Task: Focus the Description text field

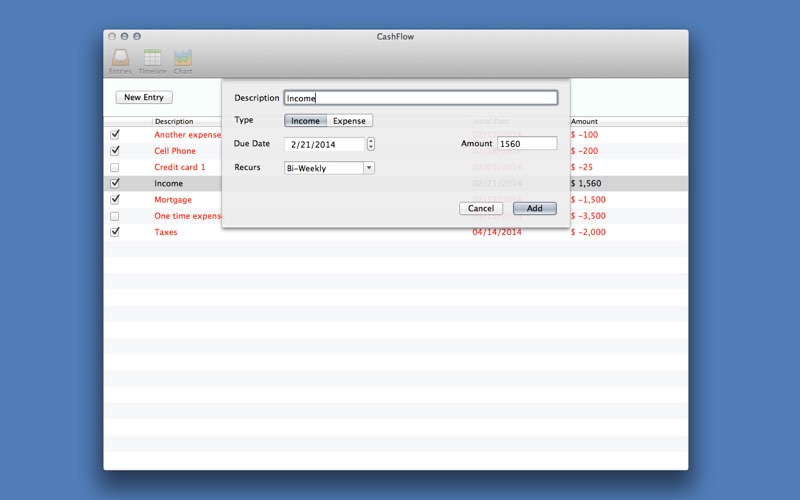Action: click(x=420, y=98)
